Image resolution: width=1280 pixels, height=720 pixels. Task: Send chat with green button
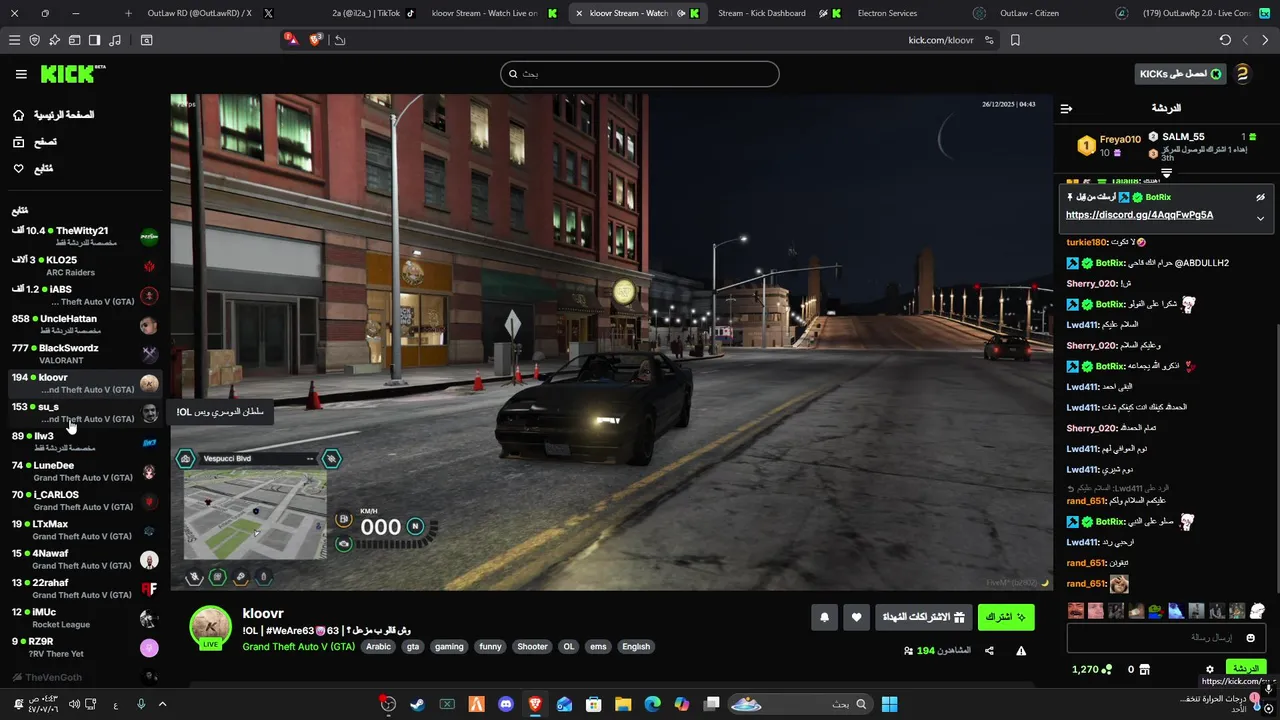coord(1246,669)
